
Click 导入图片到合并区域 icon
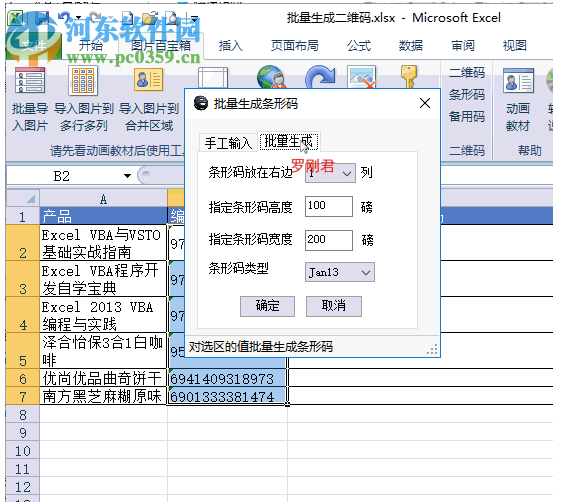(149, 79)
